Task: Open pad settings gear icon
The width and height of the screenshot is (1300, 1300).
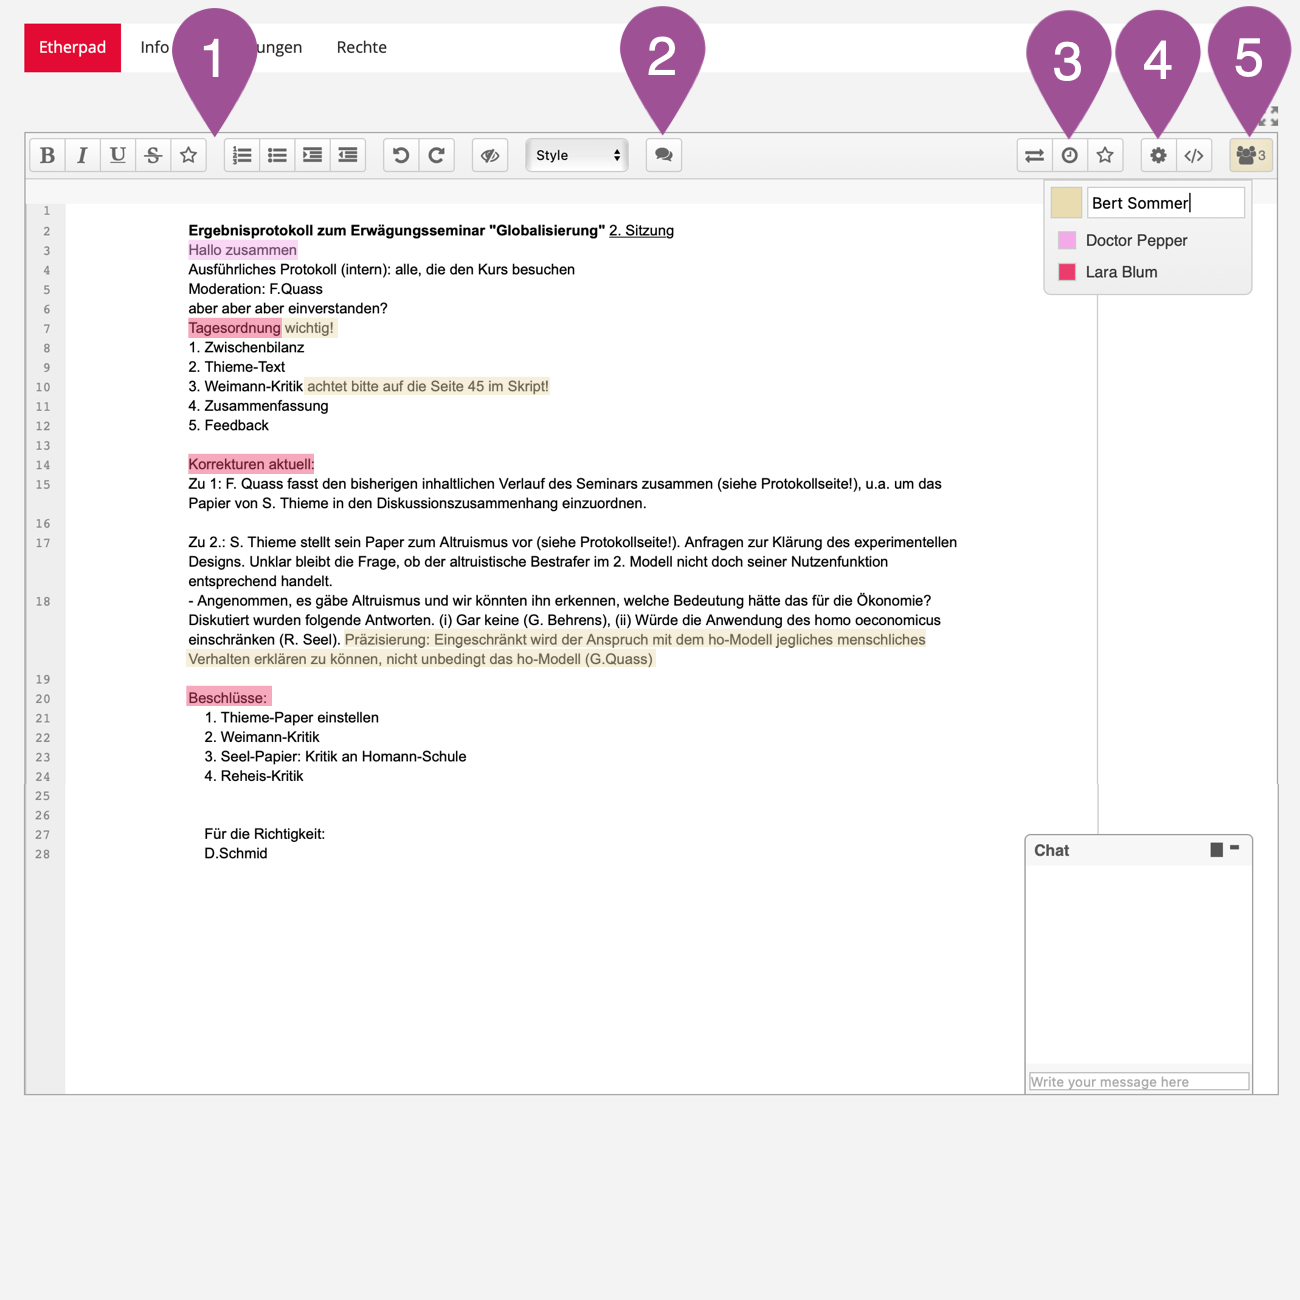Action: tap(1158, 155)
